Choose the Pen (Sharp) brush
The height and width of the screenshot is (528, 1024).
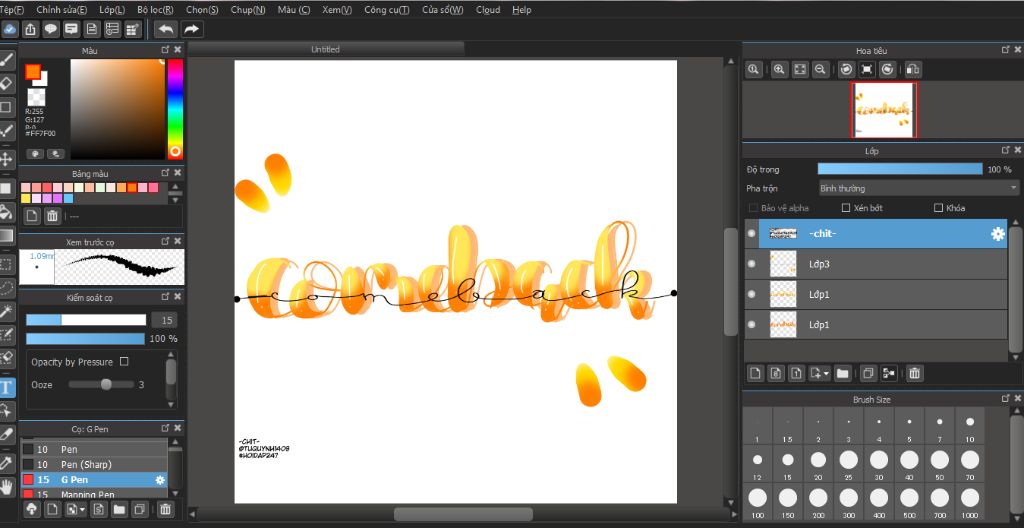click(94, 465)
